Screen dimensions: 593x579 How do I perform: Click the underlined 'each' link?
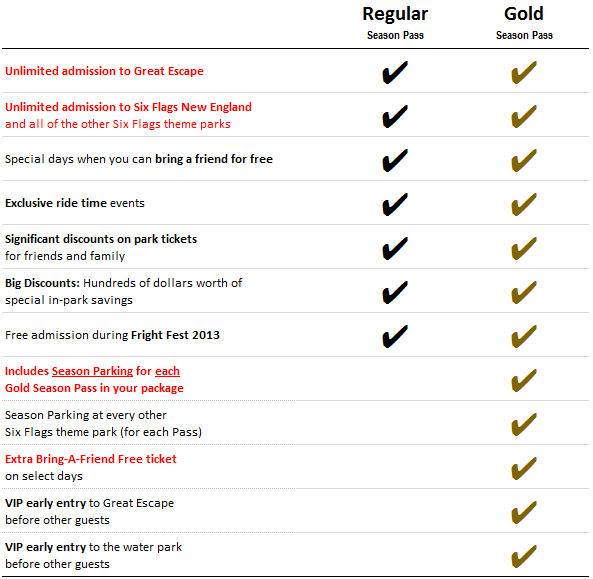(x=167, y=371)
